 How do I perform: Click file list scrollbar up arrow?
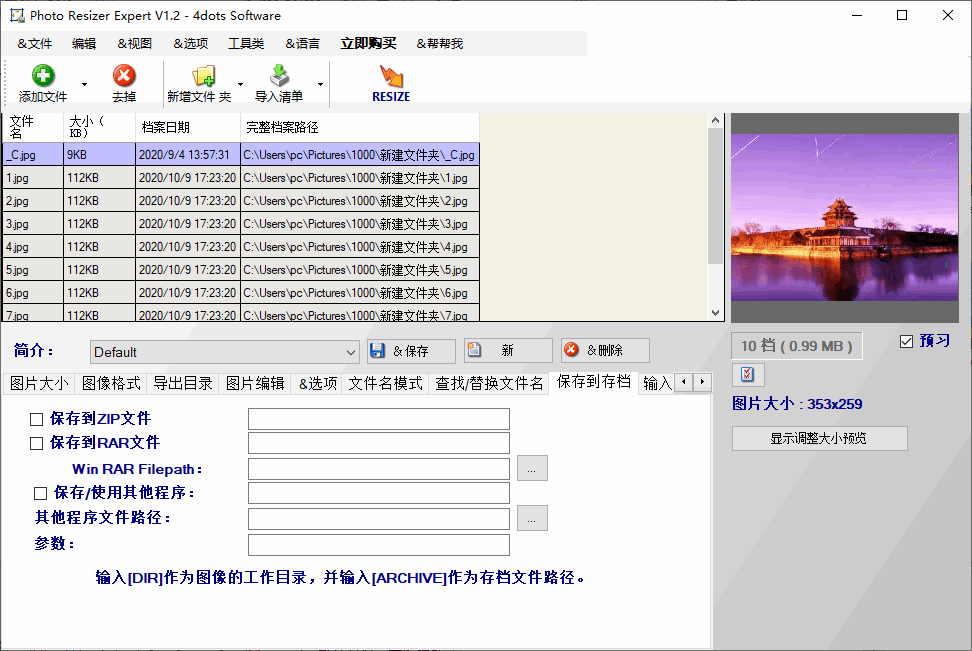coord(715,121)
